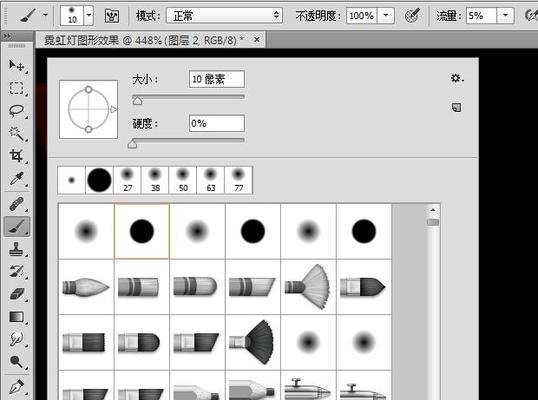
Task: Select the Gradient tool
Action: [x=16, y=317]
